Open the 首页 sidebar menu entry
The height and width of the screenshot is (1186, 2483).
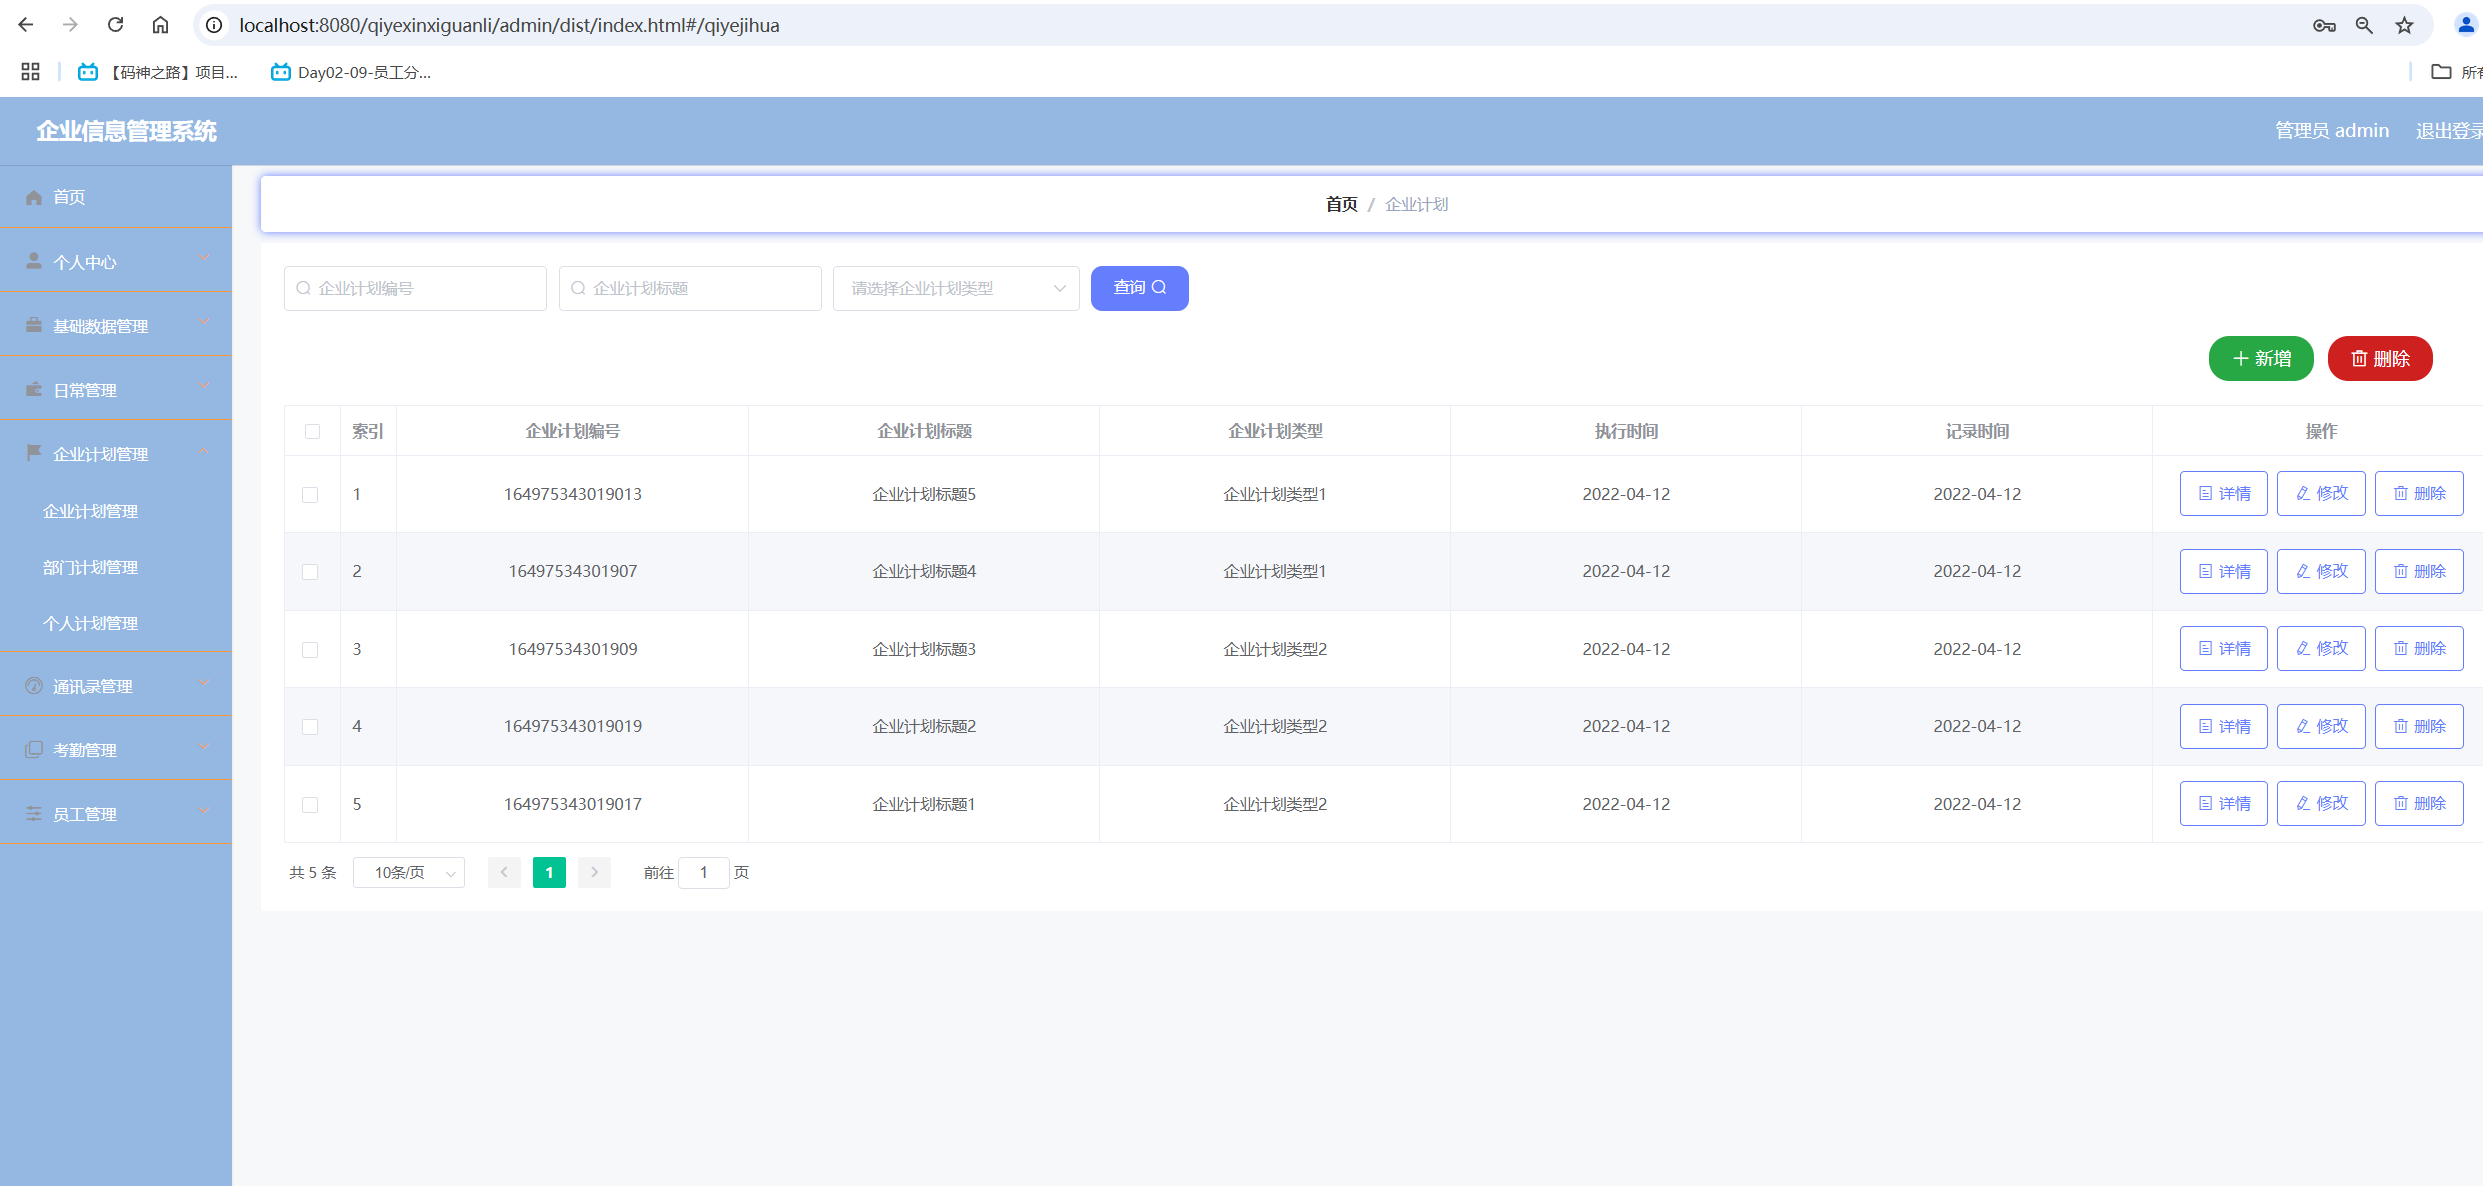pyautogui.click(x=116, y=197)
